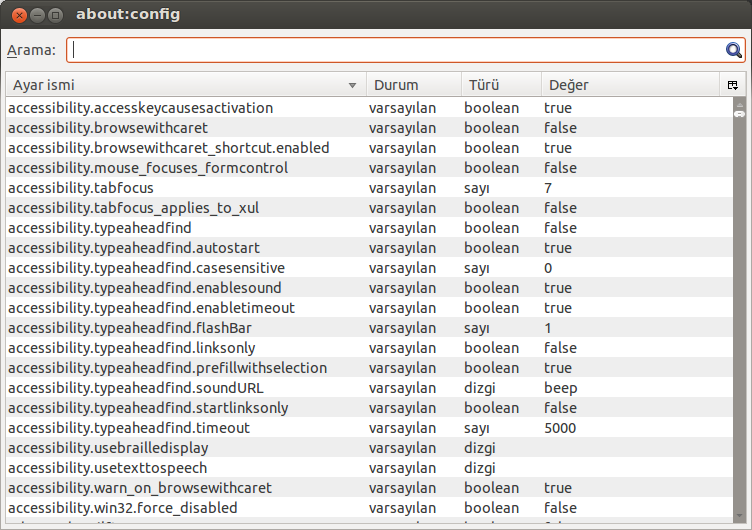
Task: Select accessibility.win32.force_disabled row
Action: [369, 508]
